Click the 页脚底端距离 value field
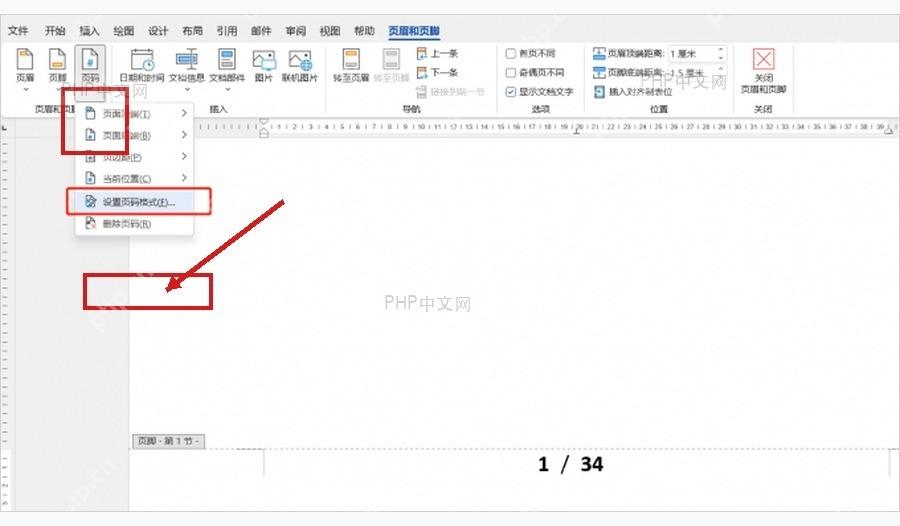900x526 pixels. tap(692, 73)
